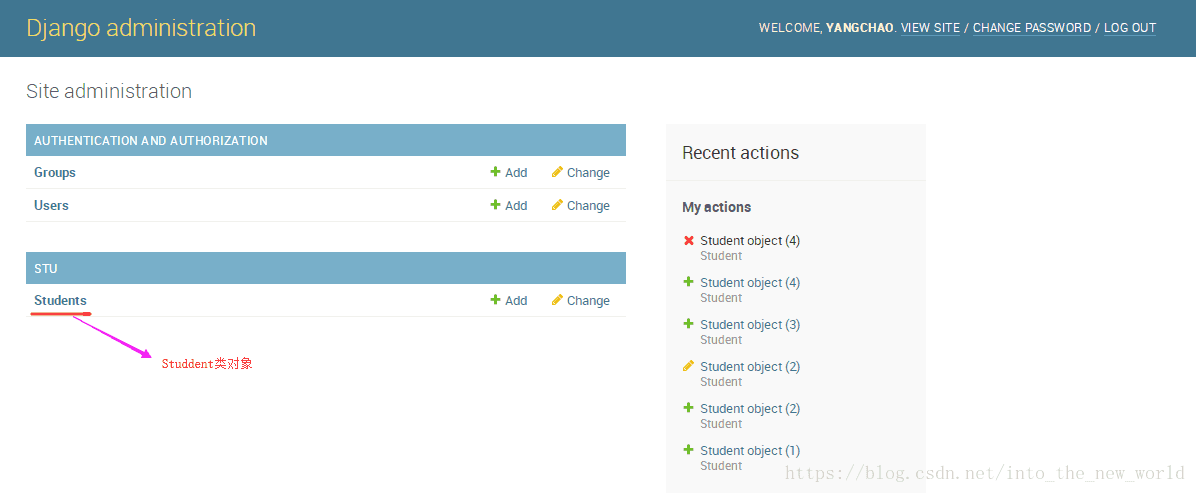The image size is (1196, 493).
Task: Click the My actions heading
Action: click(x=716, y=207)
